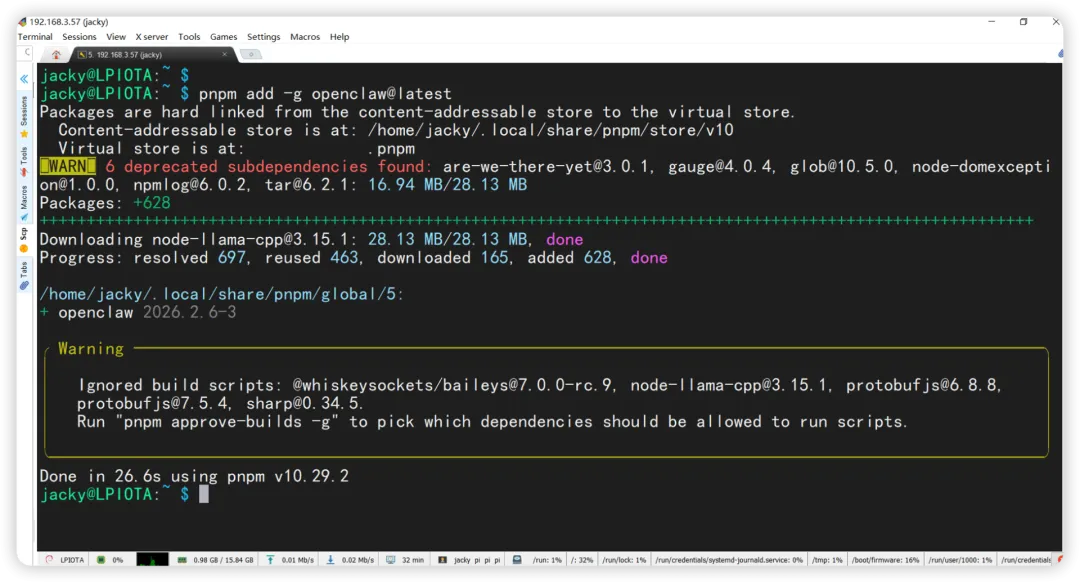1080x582 pixels.
Task: Open a new tab with small tab button
Action: point(251,54)
